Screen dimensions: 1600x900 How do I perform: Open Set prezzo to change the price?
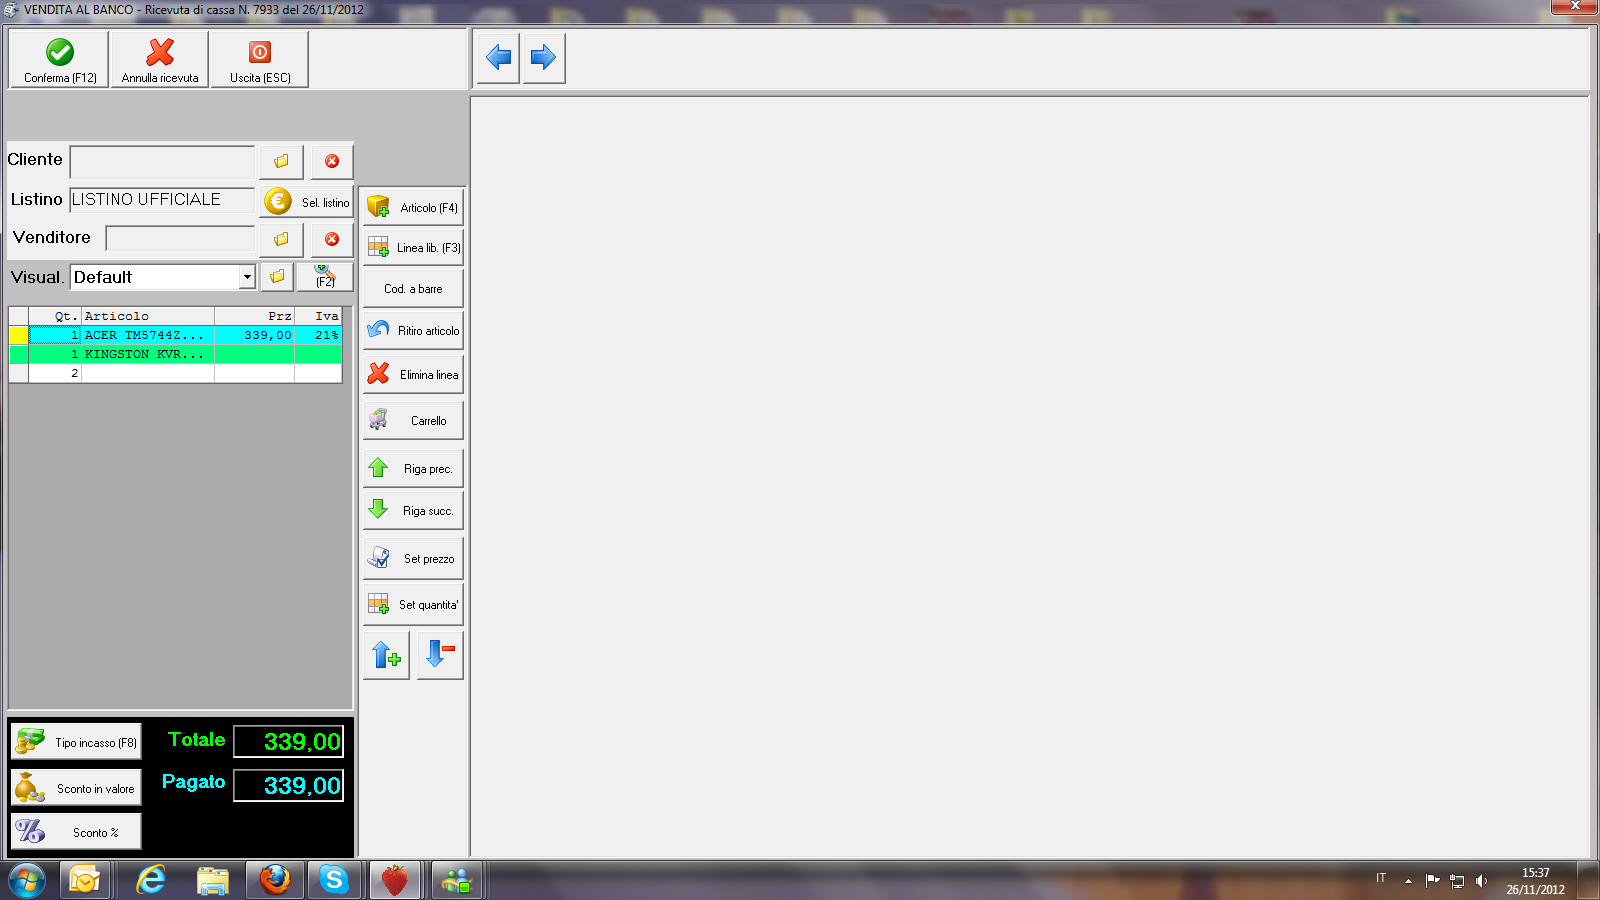[x=413, y=558]
